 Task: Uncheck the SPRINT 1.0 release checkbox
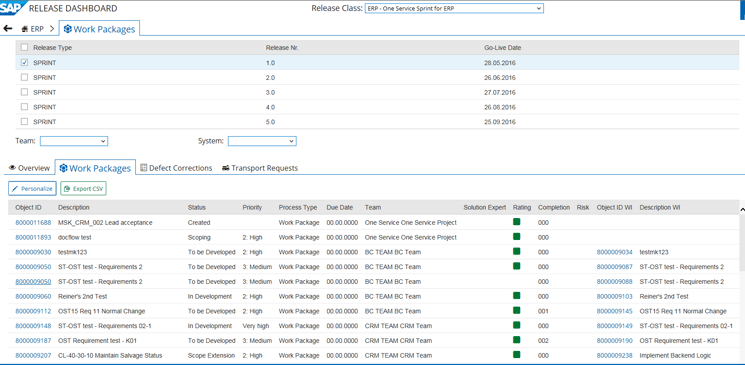point(24,62)
